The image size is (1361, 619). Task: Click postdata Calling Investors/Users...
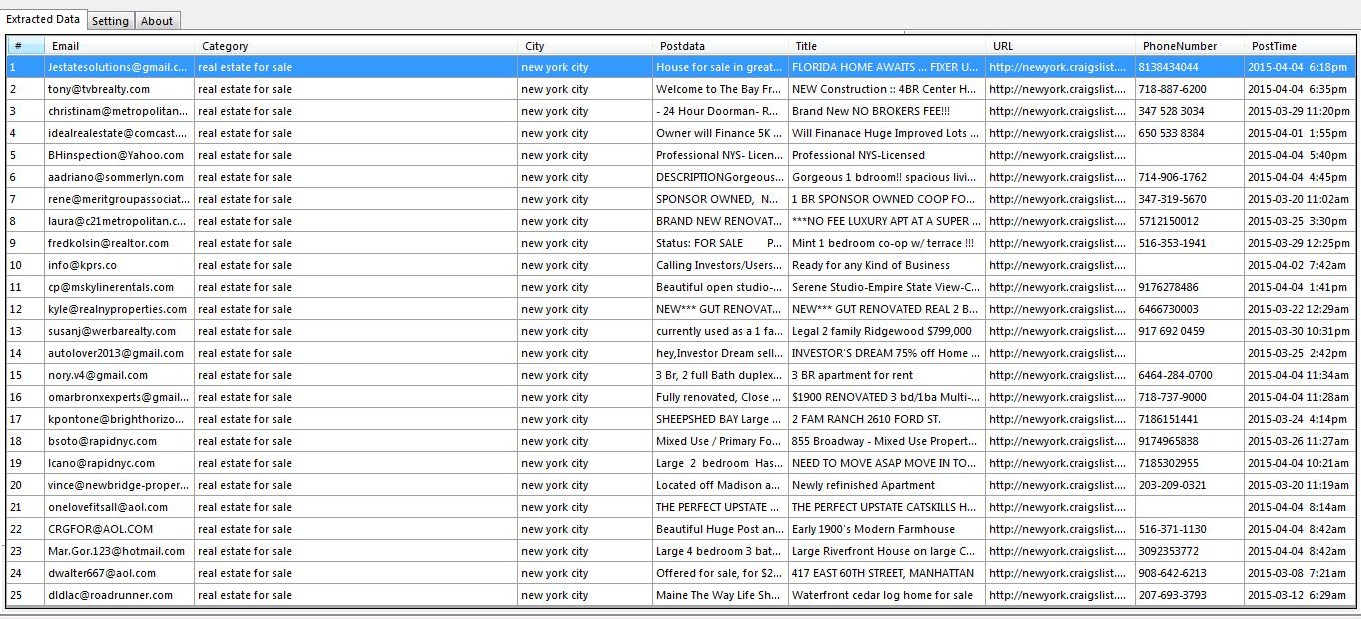click(x=720, y=265)
